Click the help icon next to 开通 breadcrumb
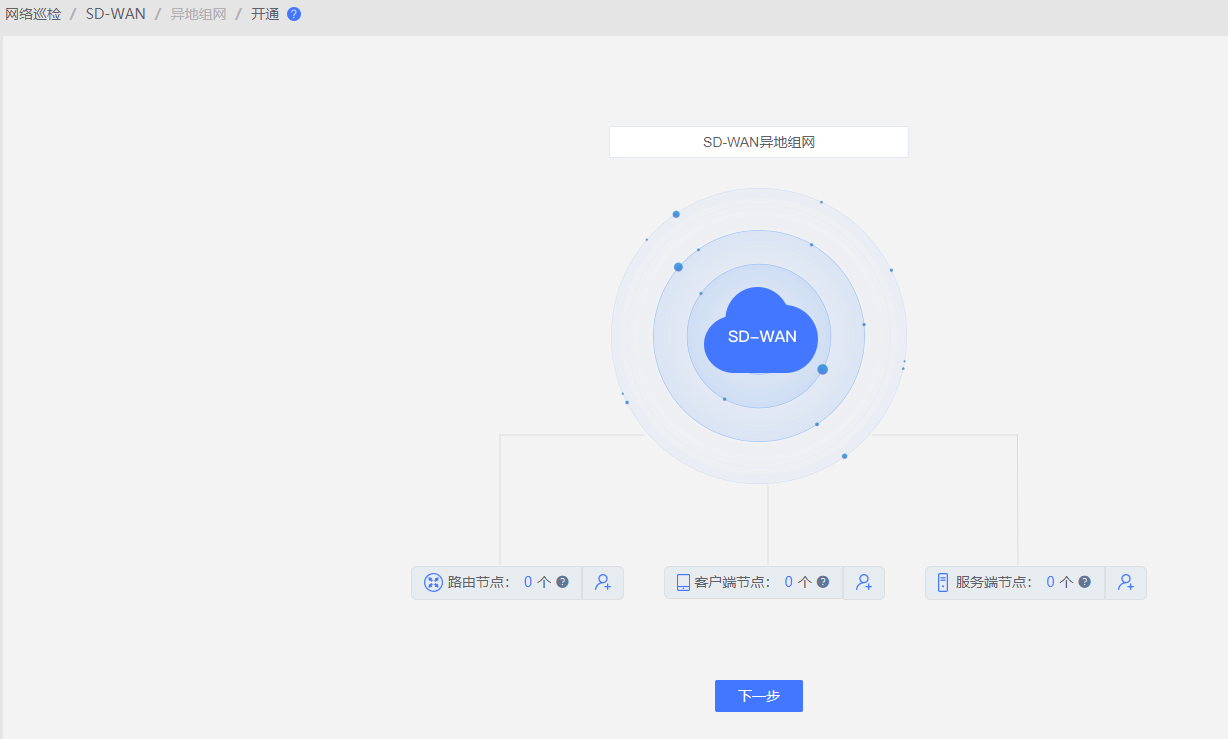This screenshot has height=739, width=1228. pyautogui.click(x=294, y=14)
